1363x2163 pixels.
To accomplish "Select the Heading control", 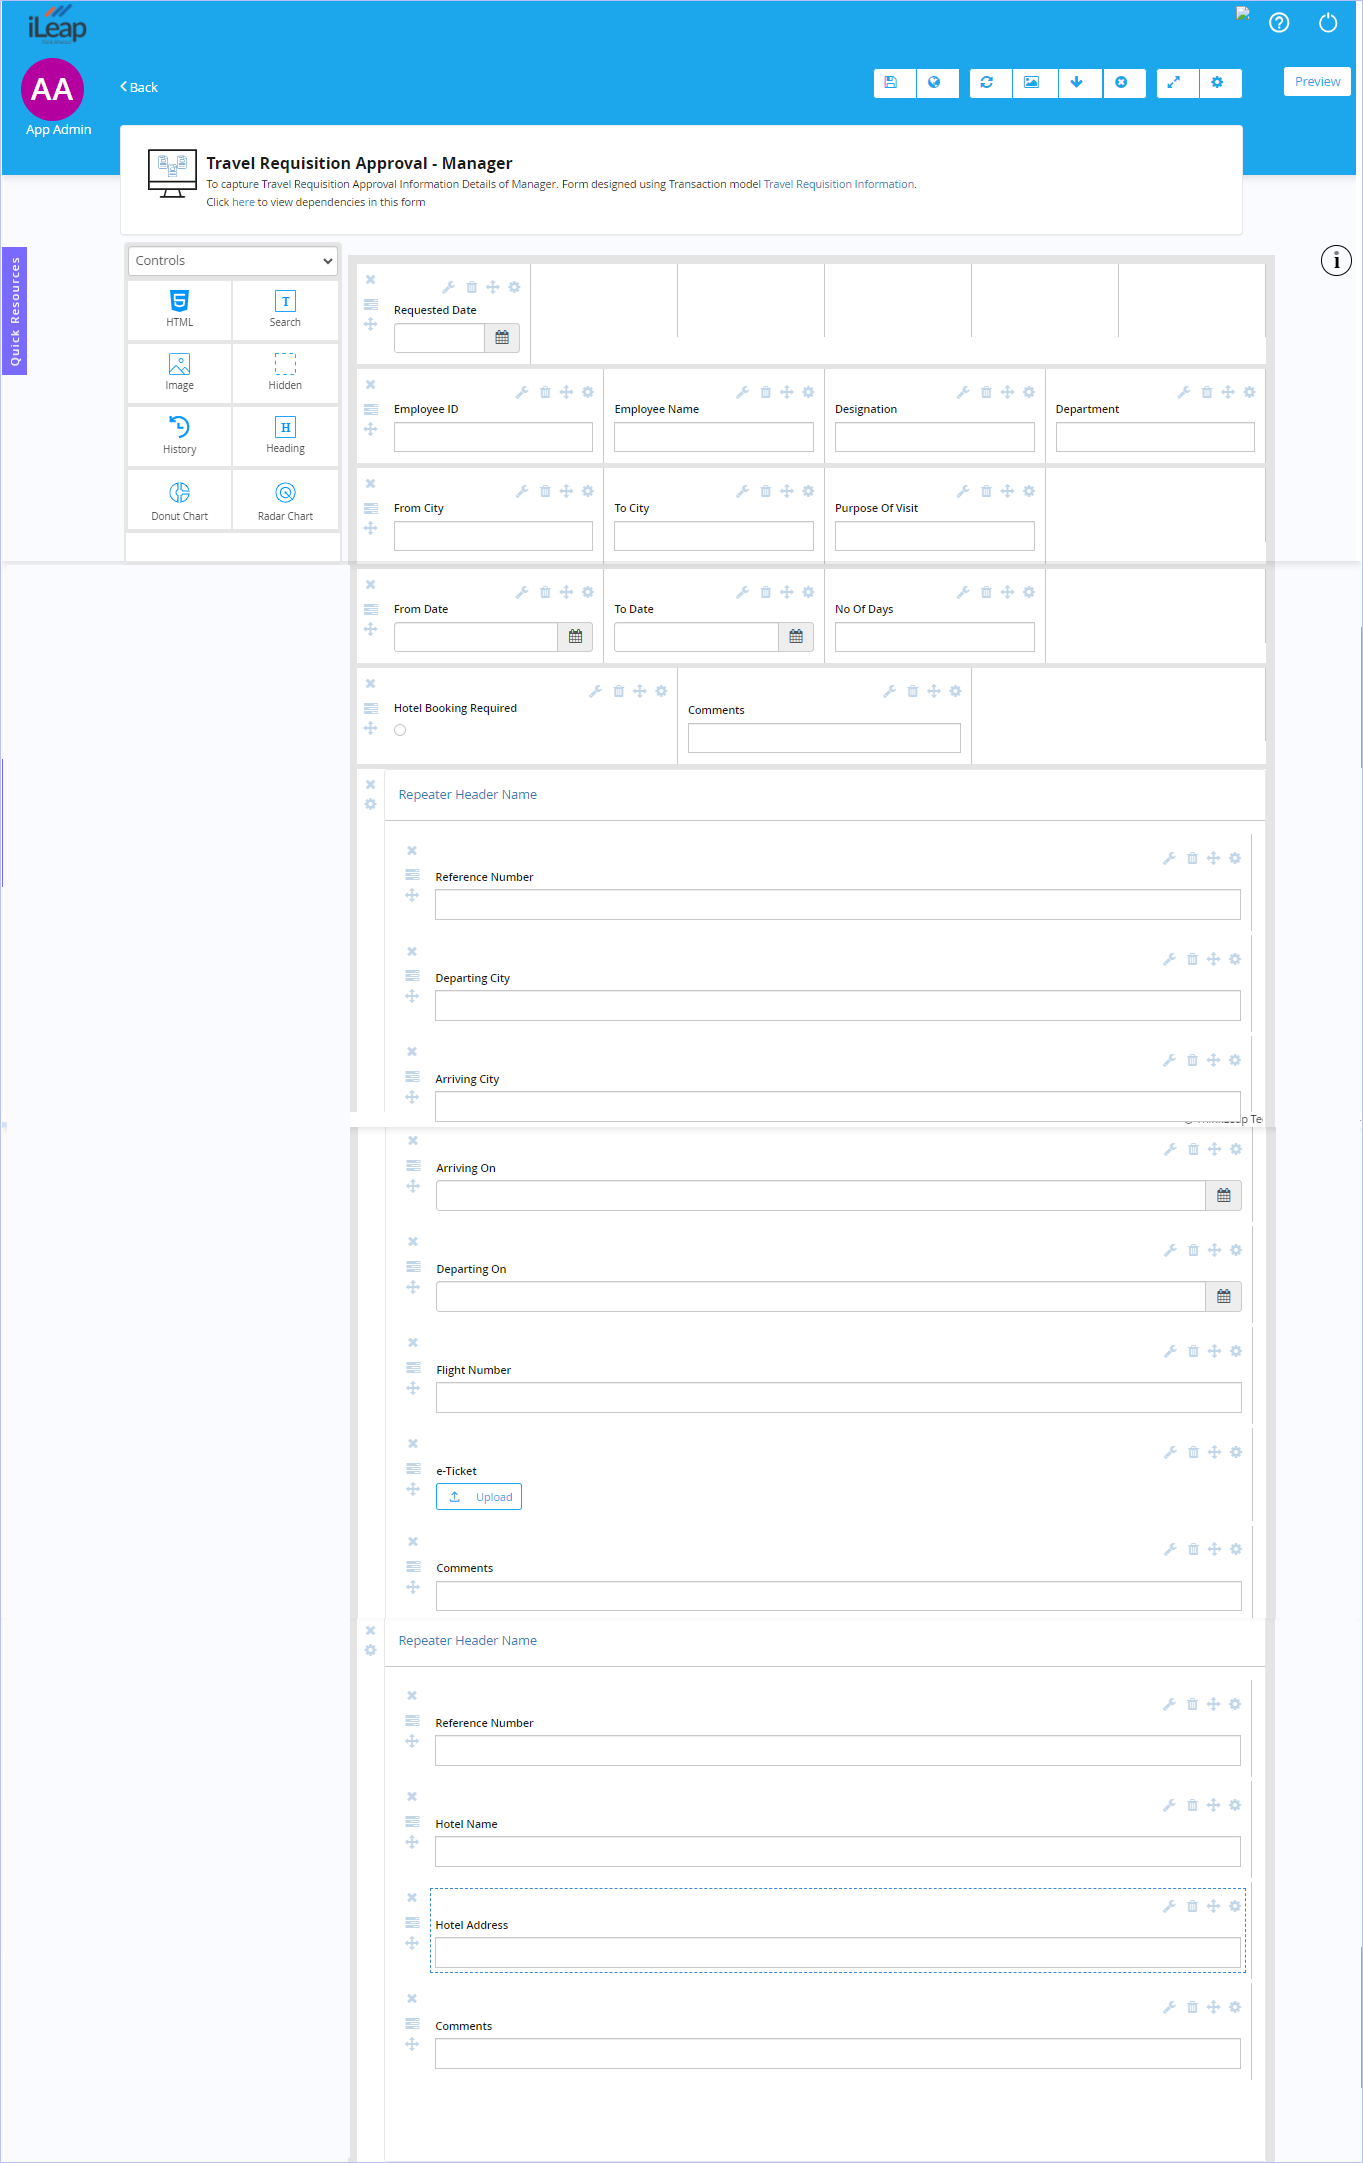I will [285, 435].
